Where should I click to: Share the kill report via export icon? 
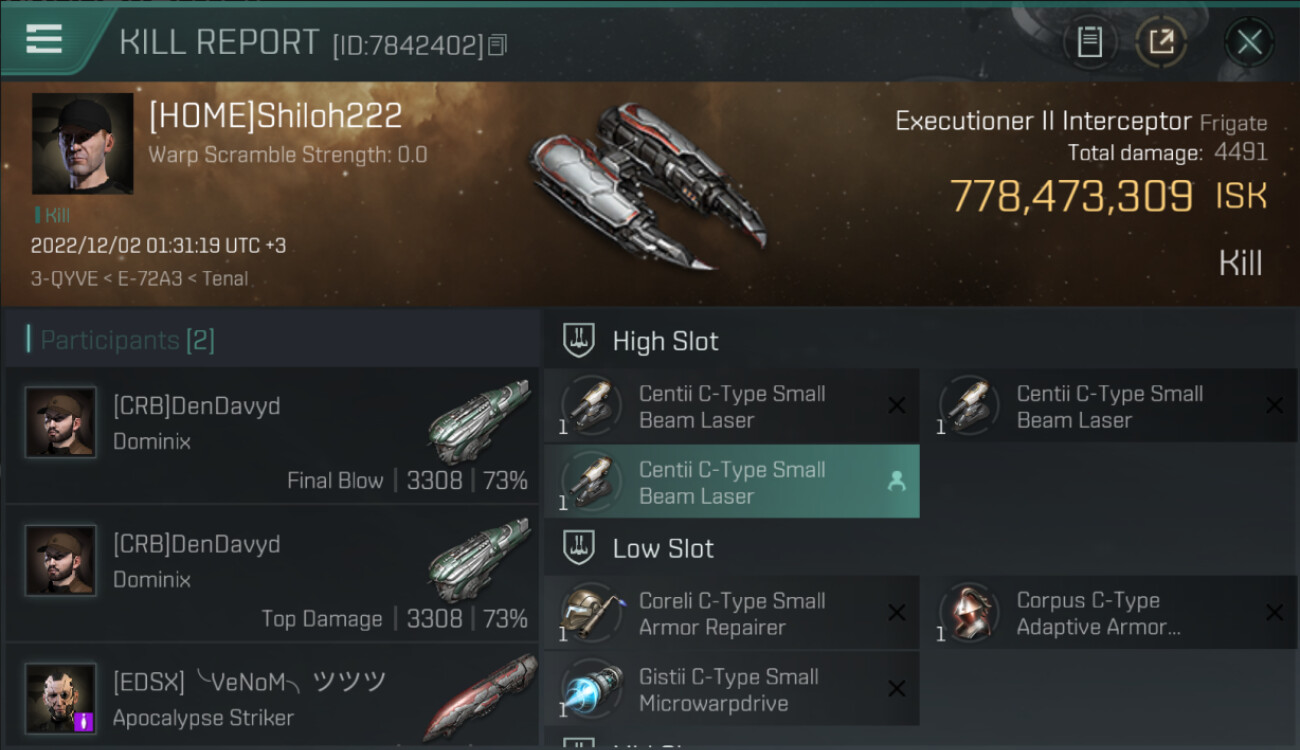point(1161,42)
